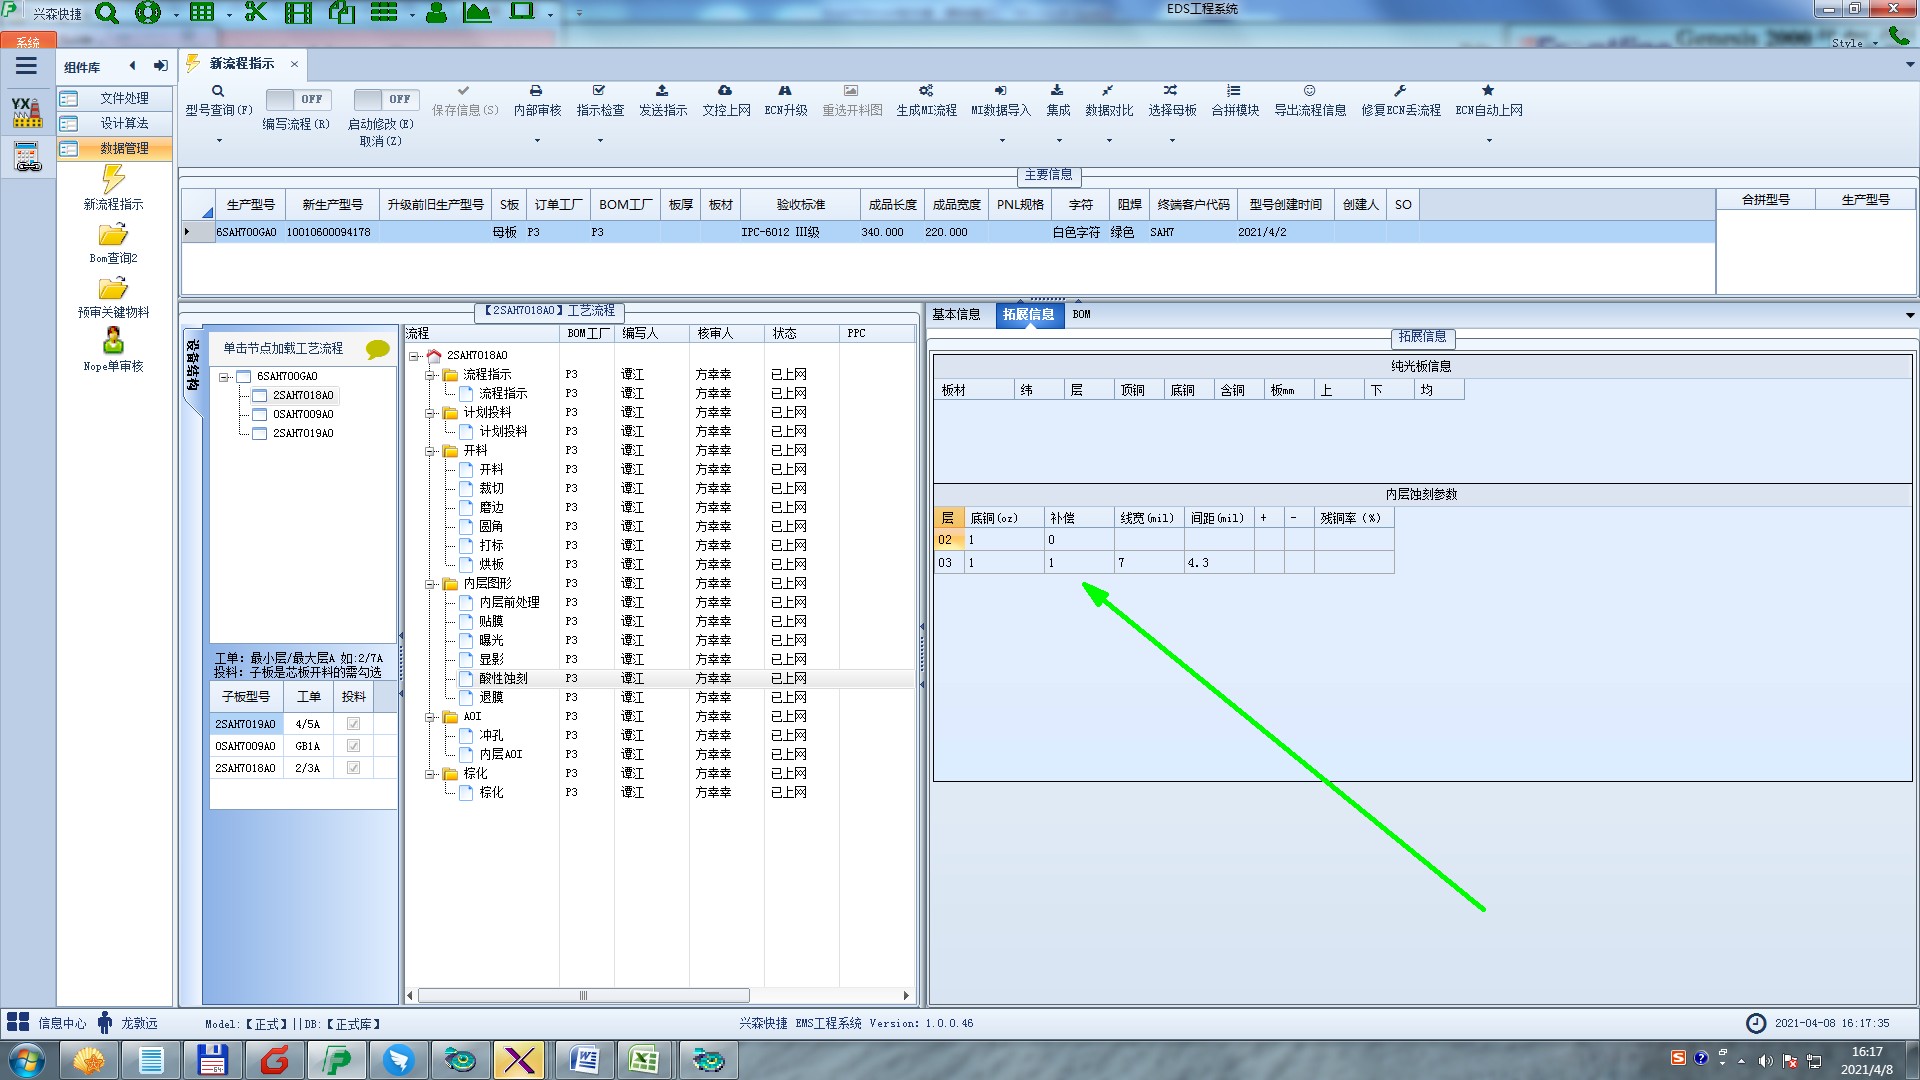Open the Bom查询2 folder icon
Viewport: 1920px width, 1080px height.
coord(113,235)
